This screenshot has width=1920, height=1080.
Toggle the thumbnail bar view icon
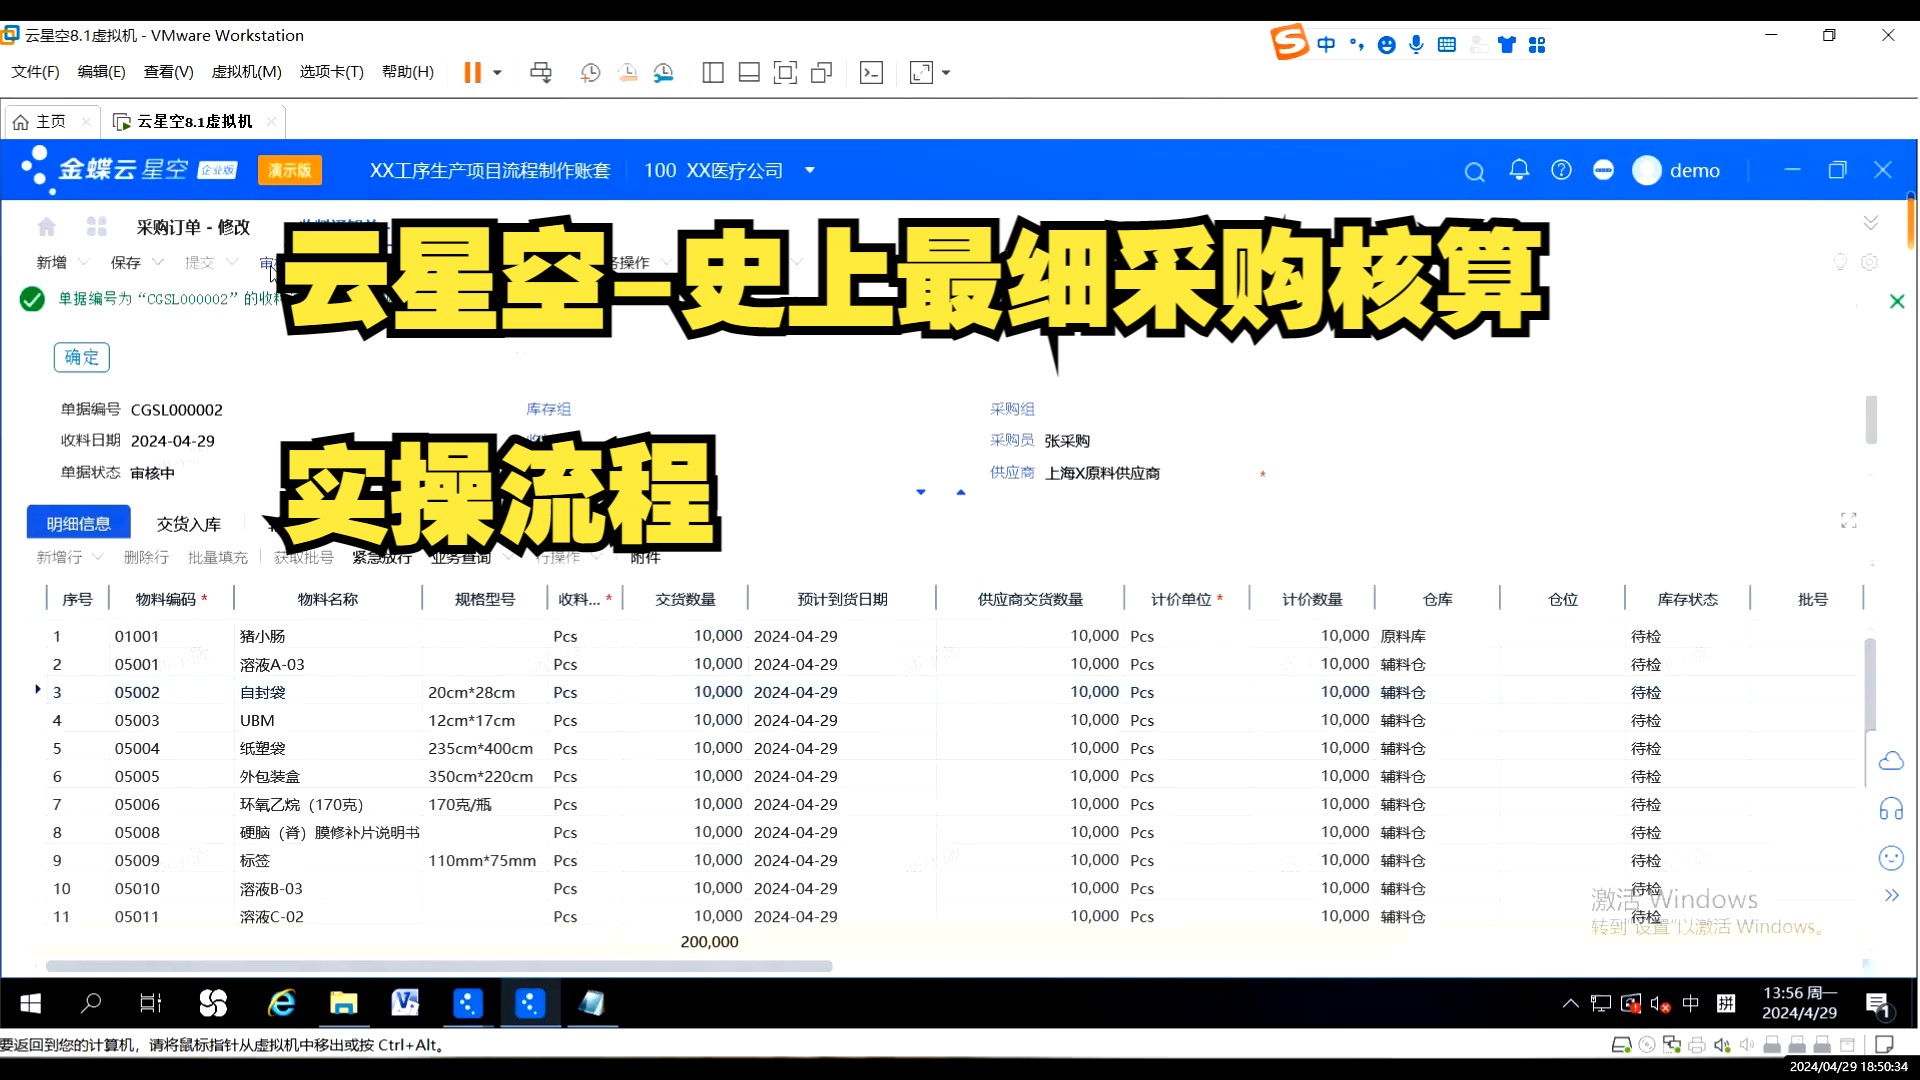tap(749, 72)
